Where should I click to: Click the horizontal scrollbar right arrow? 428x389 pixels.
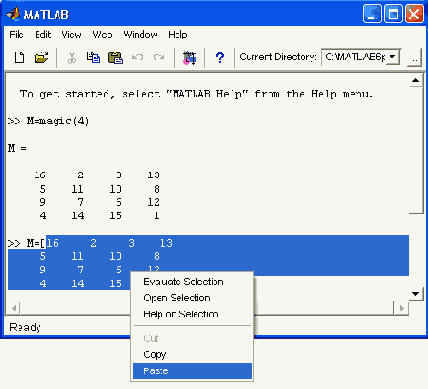[x=402, y=308]
